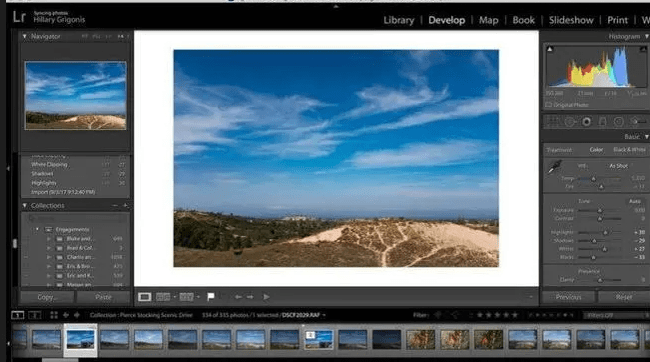Open DSCF2029.RAF filename dropdown arrow

324,315
